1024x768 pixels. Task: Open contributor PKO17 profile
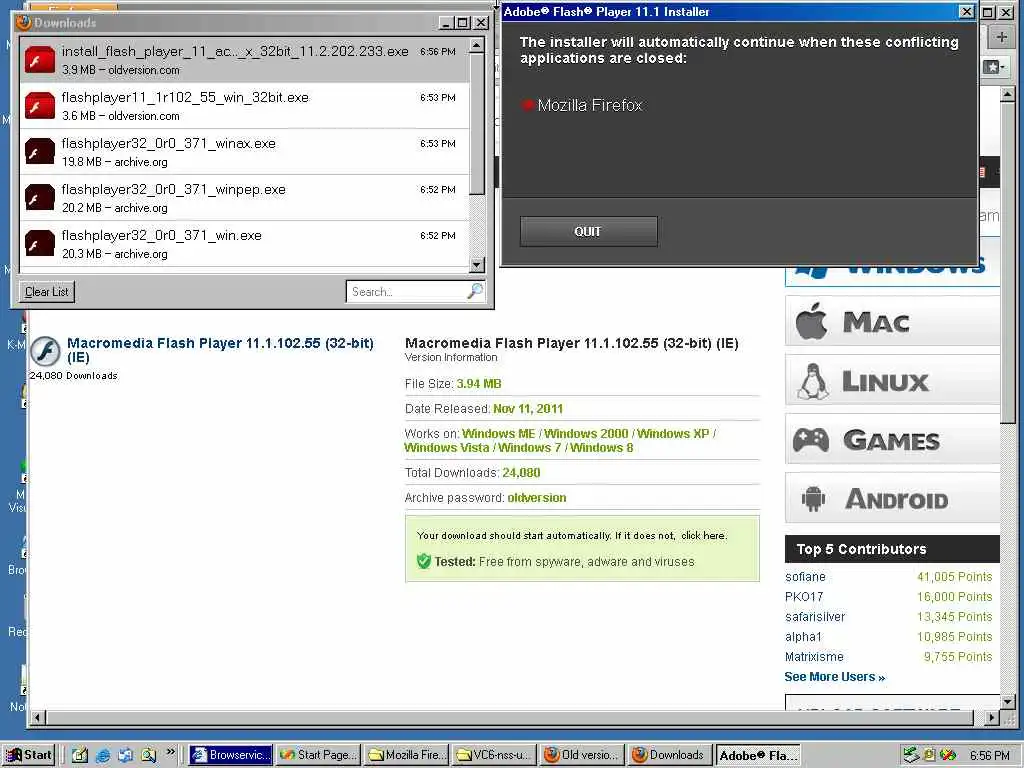[804, 597]
